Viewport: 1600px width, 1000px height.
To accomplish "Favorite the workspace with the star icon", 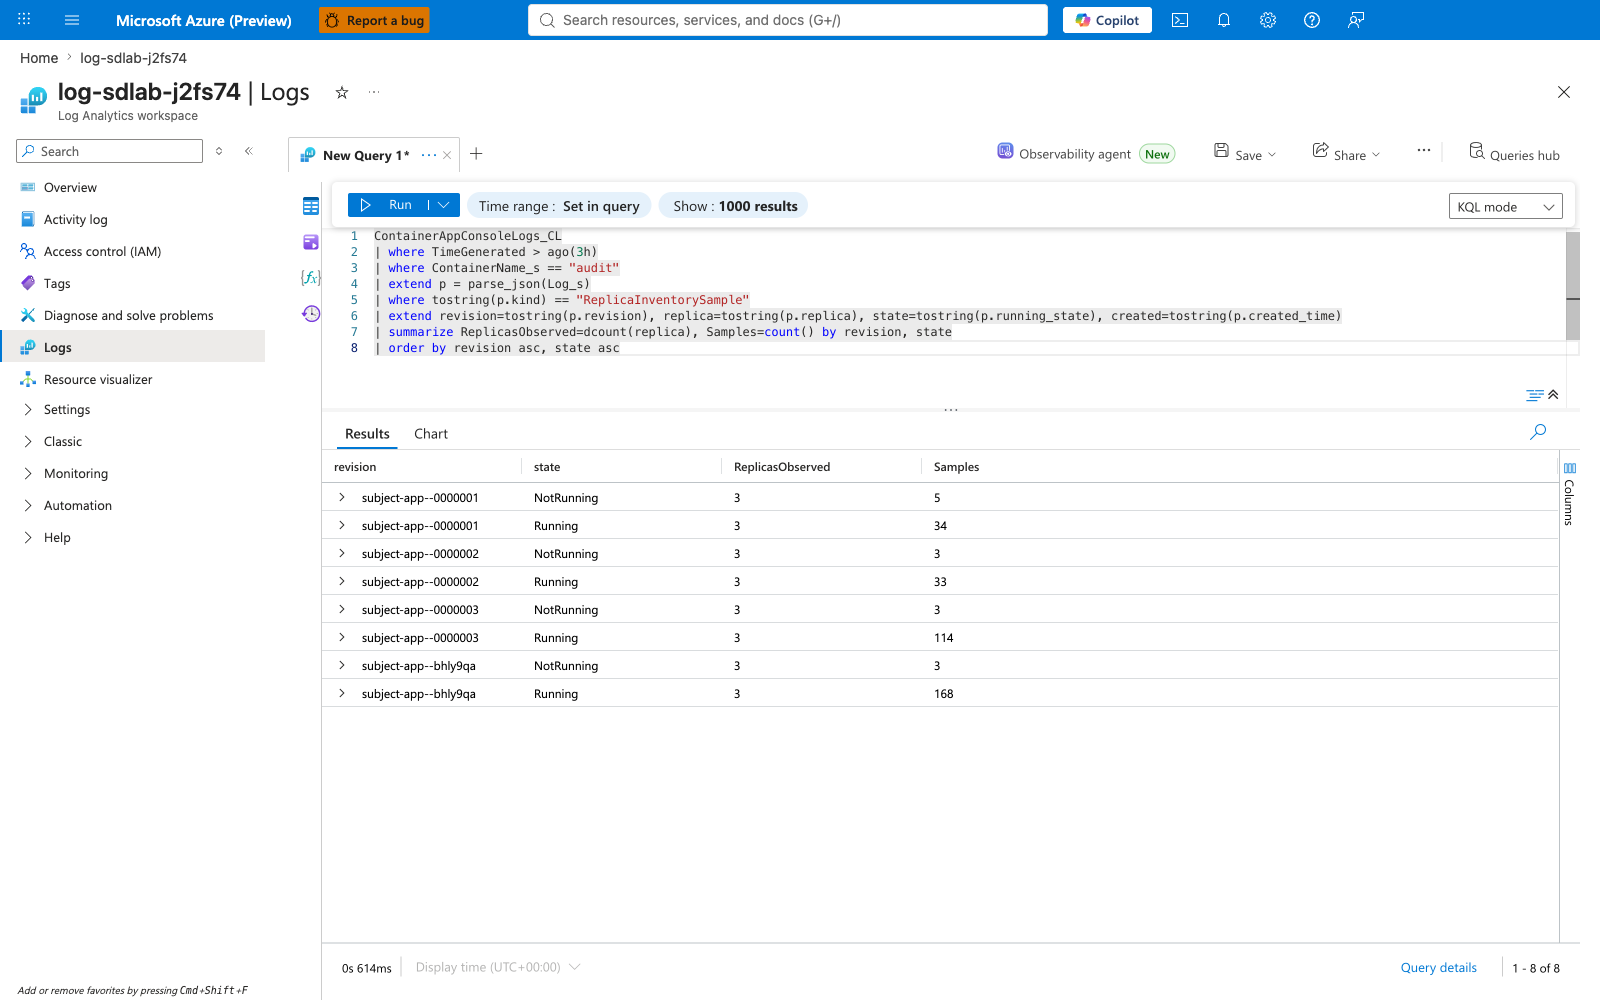I will [342, 92].
